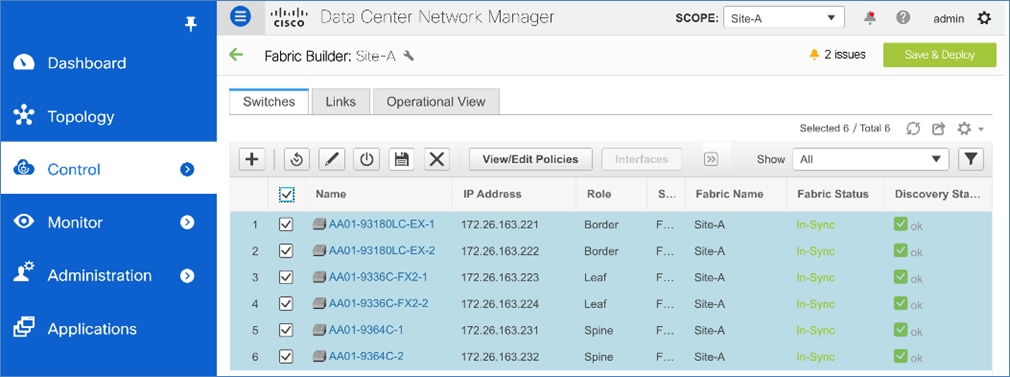The height and width of the screenshot is (377, 1010).
Task: Click the funnel filter icon
Action: tap(971, 159)
